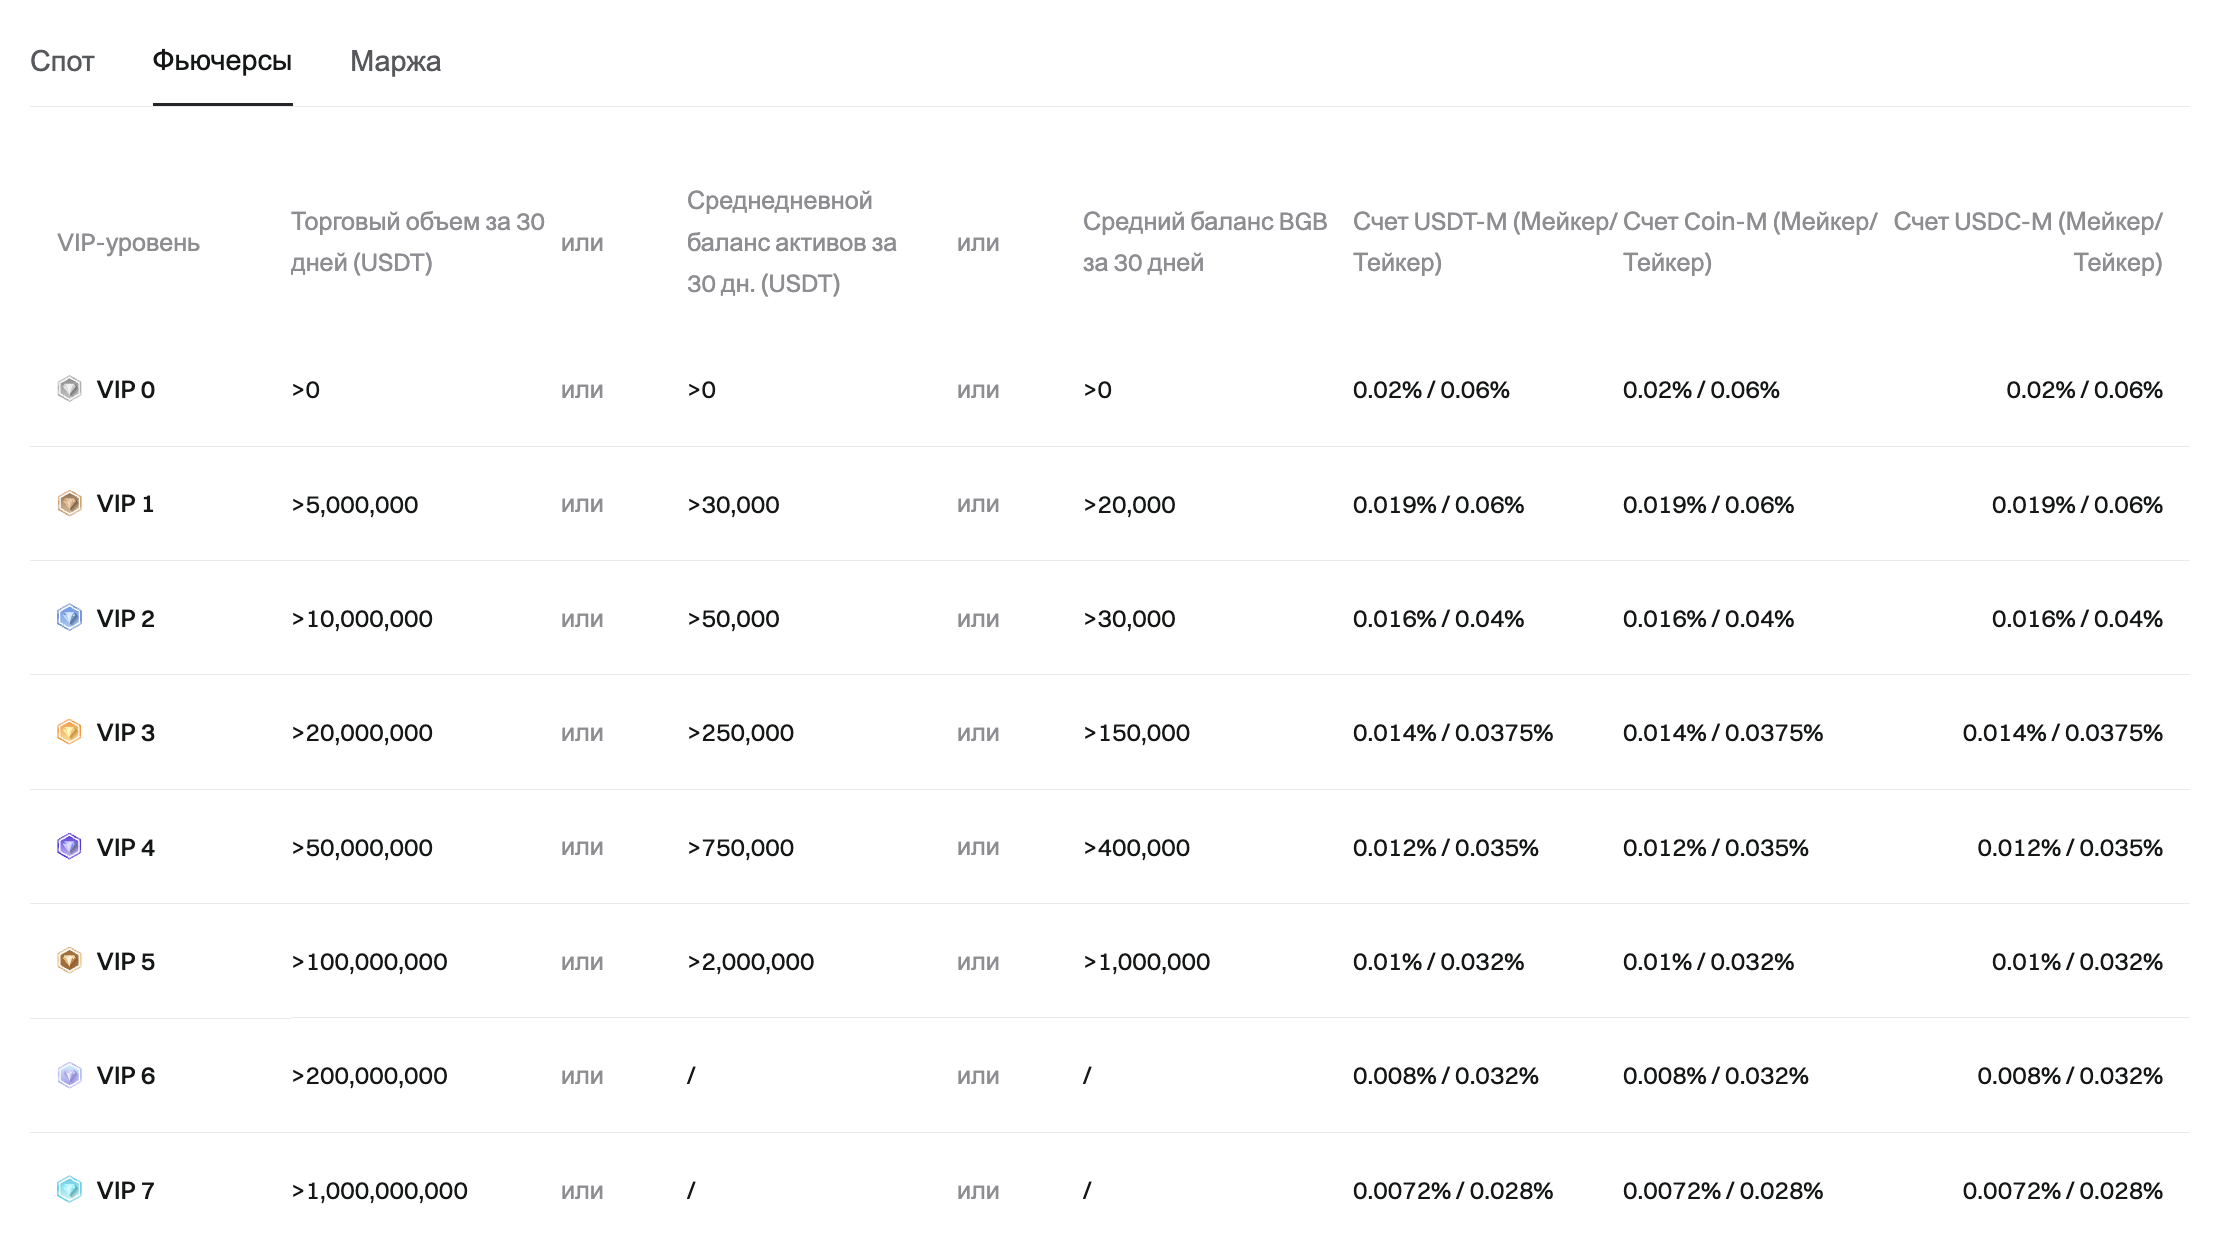Viewport: 2216px width, 1236px height.
Task: Click the >750,000 asset balance cell
Action: (740, 848)
